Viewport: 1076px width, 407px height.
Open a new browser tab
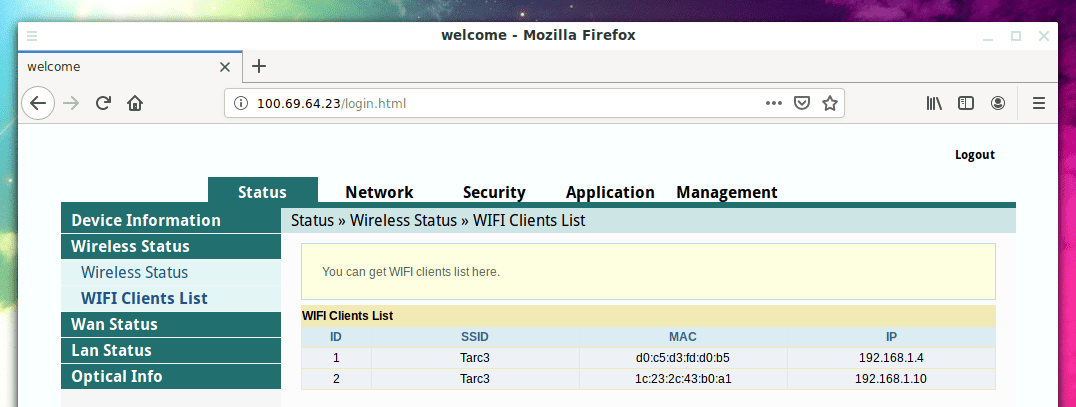click(x=259, y=67)
